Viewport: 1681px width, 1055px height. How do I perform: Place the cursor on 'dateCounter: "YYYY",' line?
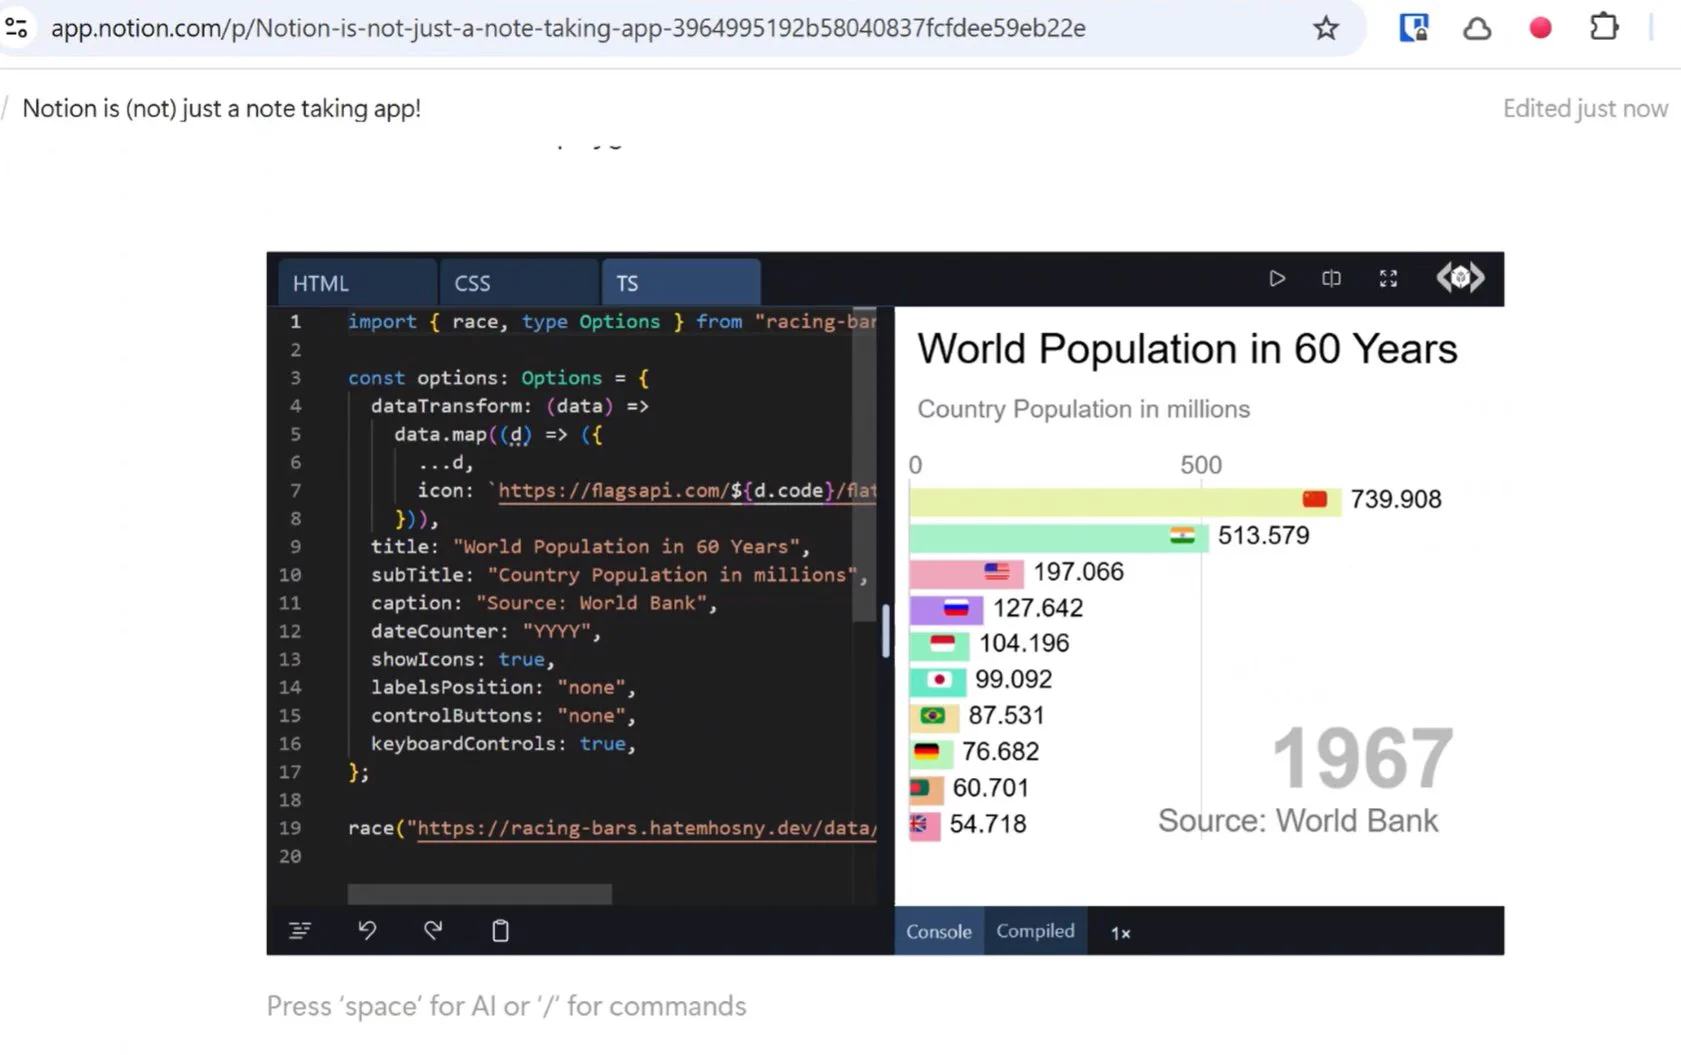coord(486,631)
